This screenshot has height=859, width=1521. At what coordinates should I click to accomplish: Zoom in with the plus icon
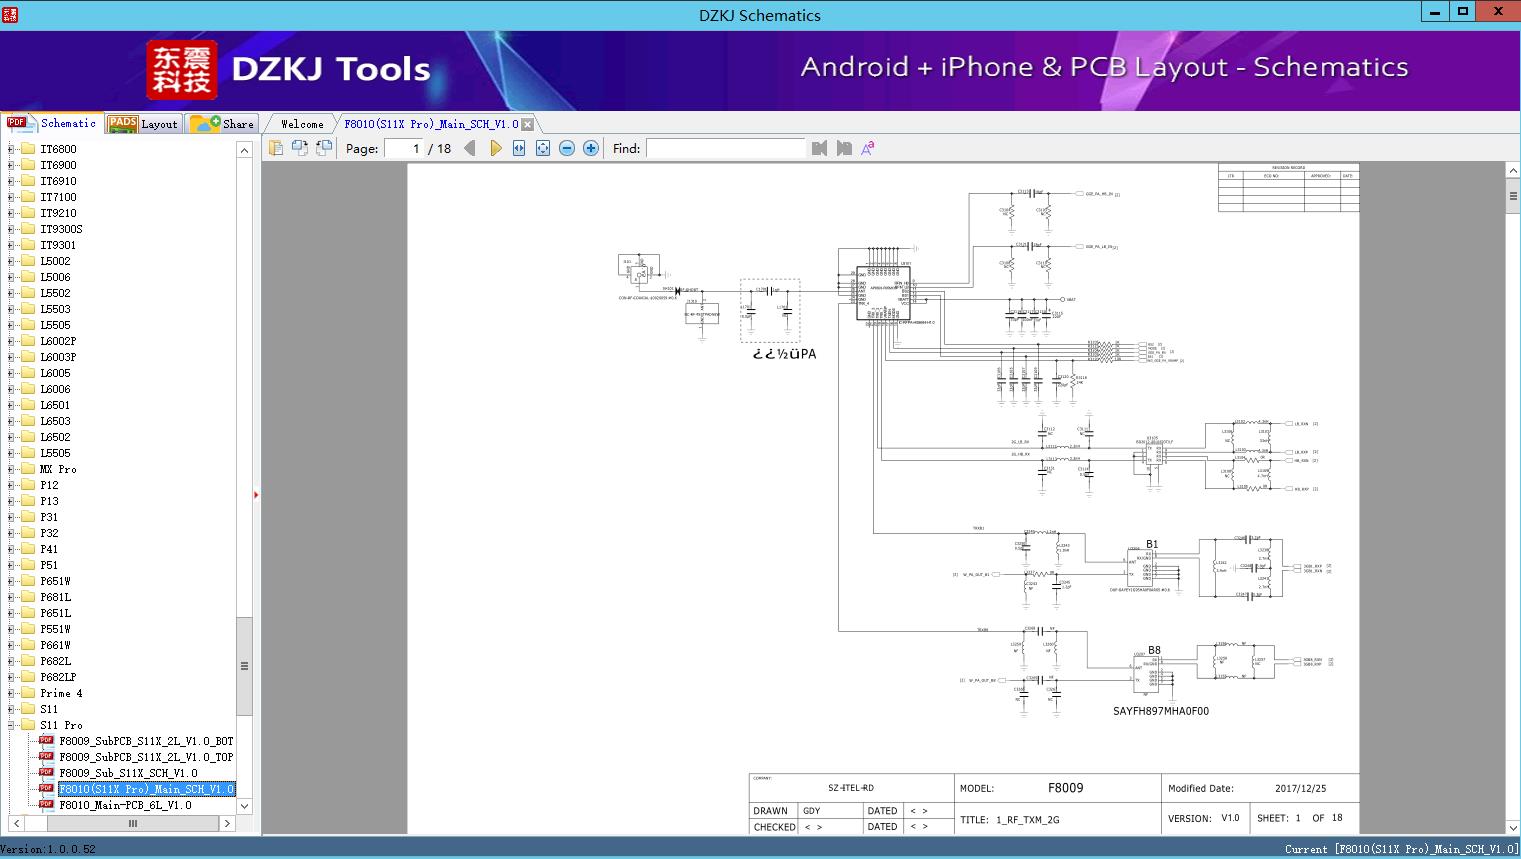591,148
